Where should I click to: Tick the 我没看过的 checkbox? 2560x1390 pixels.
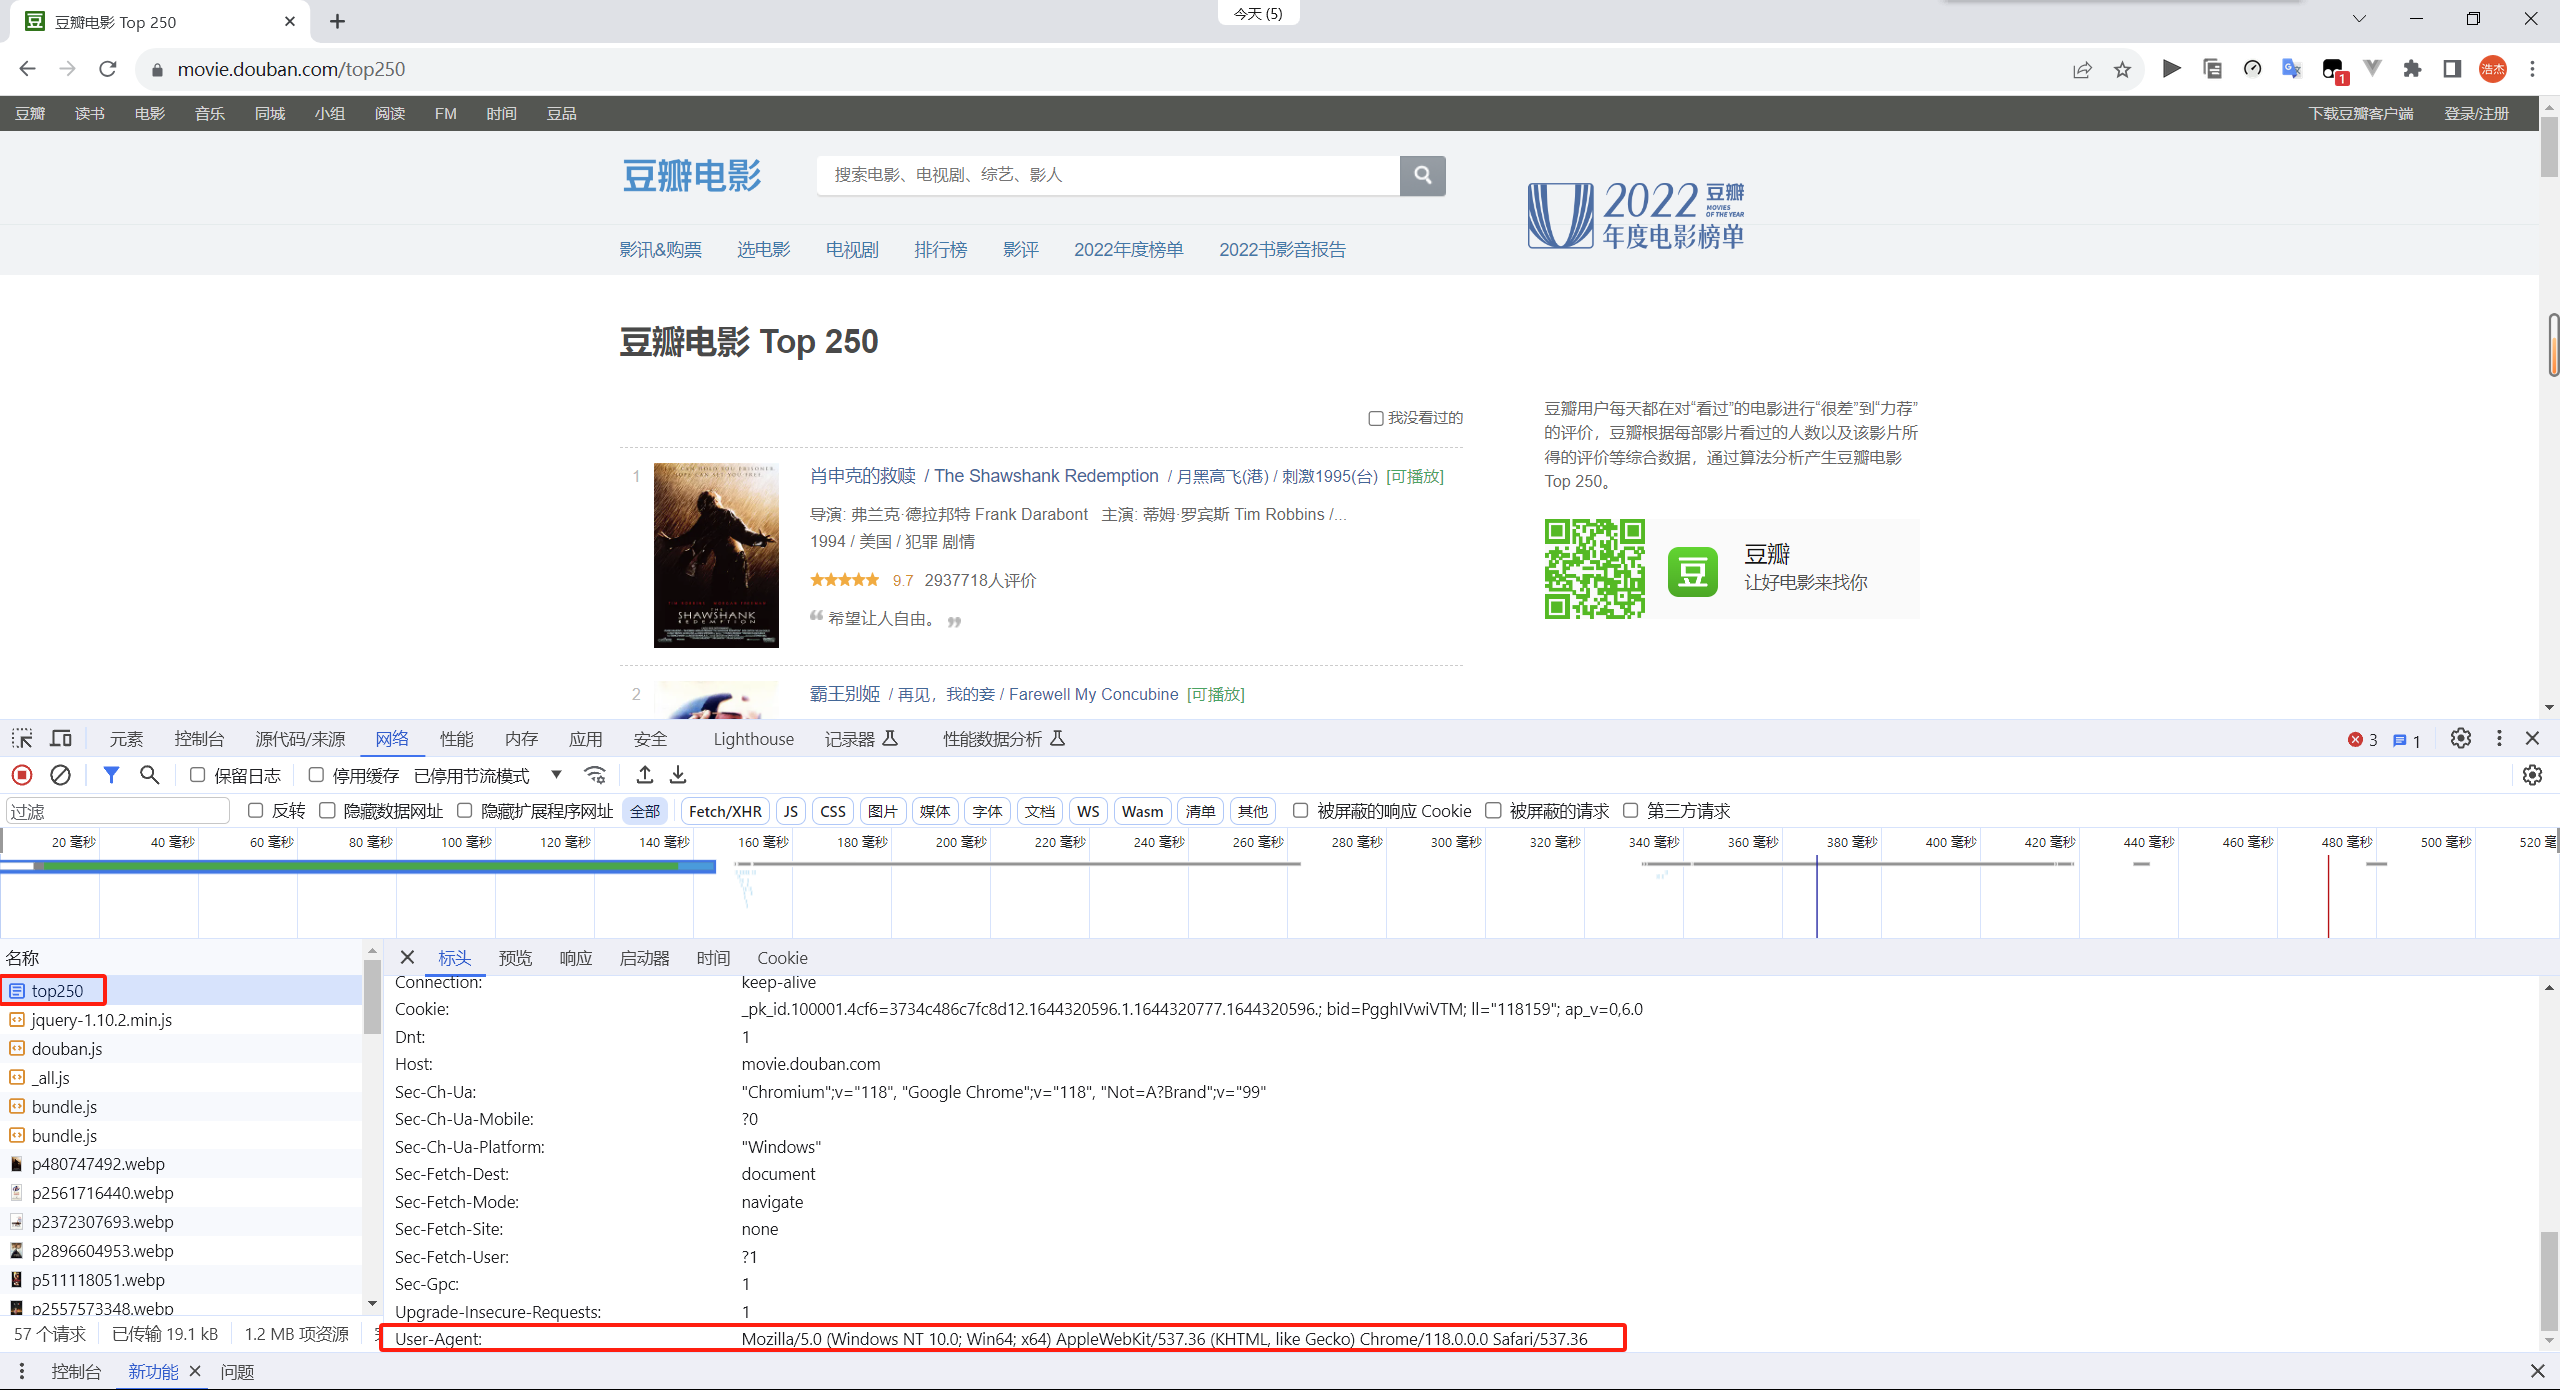(x=1376, y=418)
